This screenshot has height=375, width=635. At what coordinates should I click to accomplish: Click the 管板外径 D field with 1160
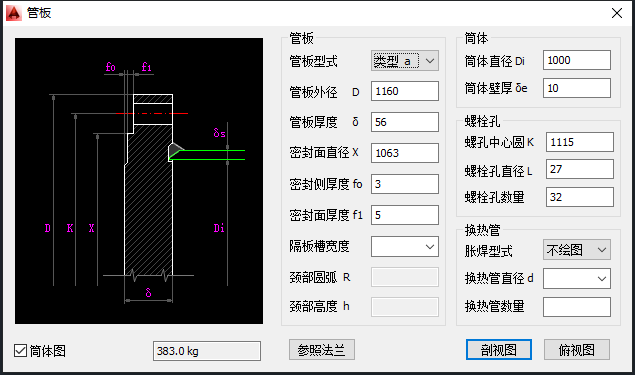pyautogui.click(x=405, y=91)
